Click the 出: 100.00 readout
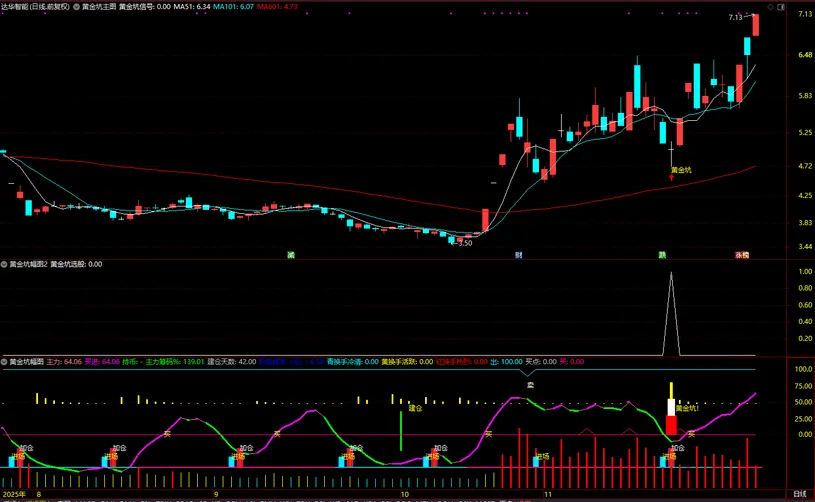 coord(506,362)
